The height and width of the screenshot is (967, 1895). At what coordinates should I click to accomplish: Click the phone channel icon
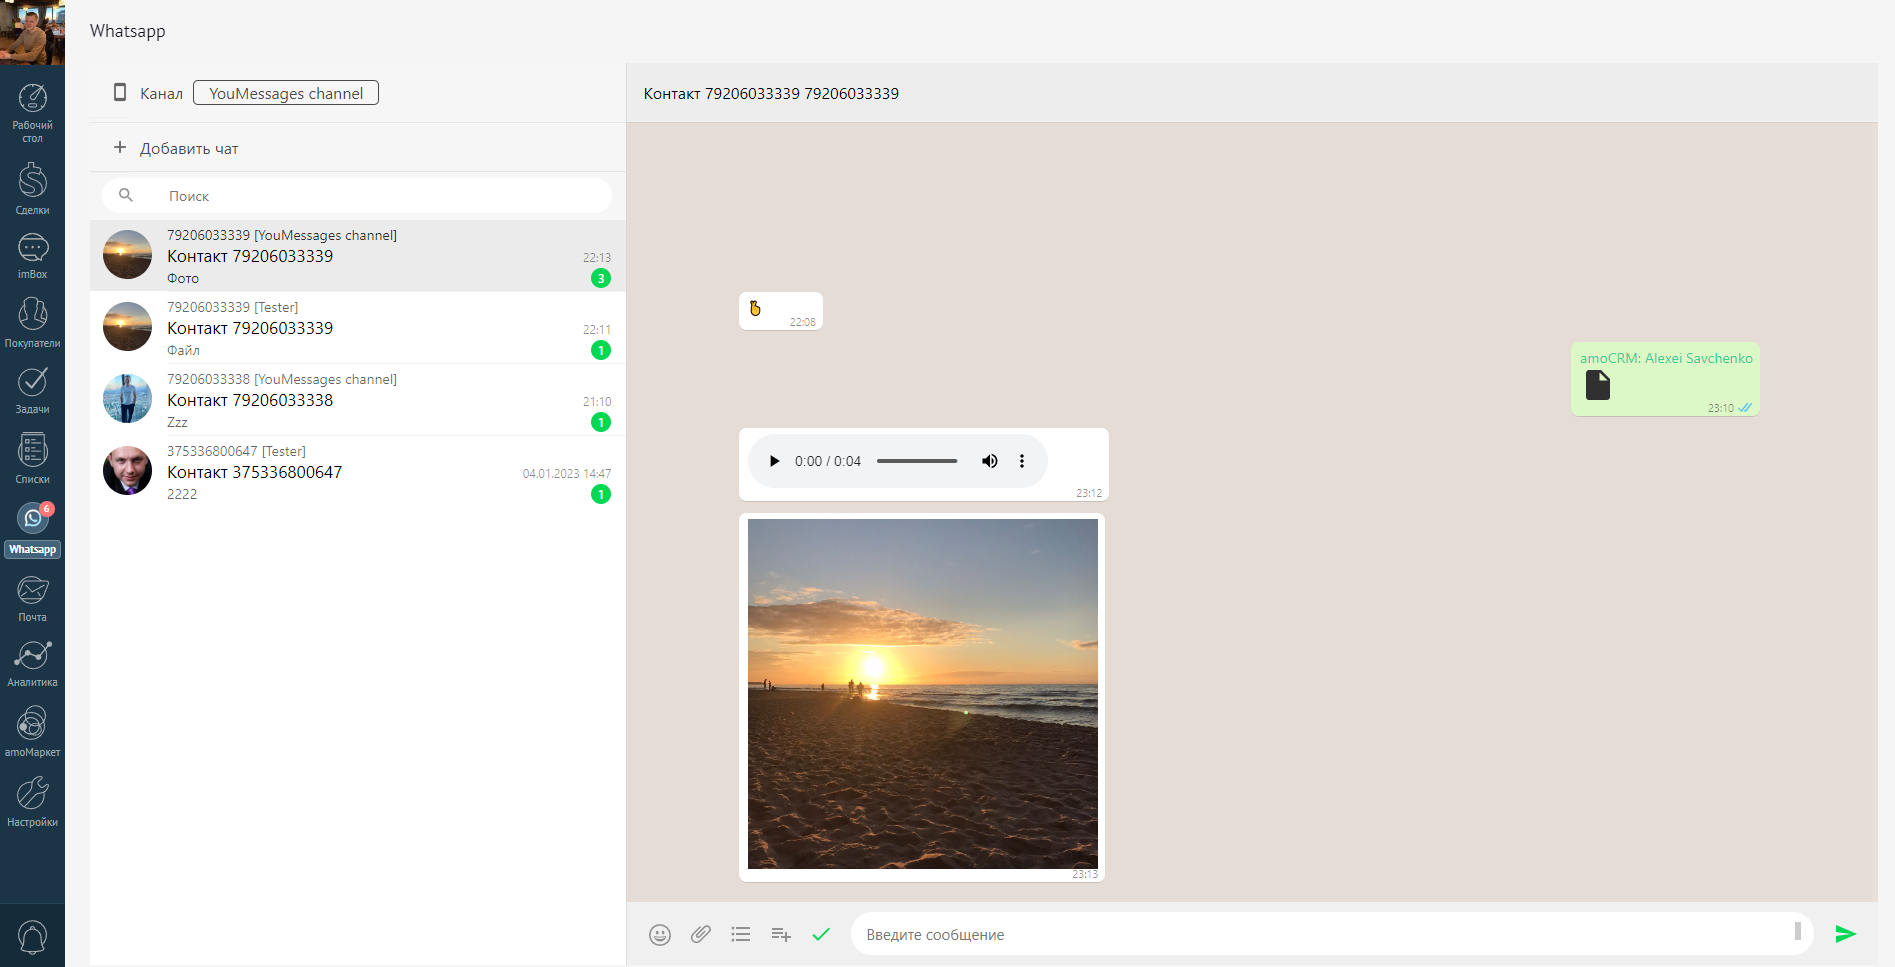120,92
